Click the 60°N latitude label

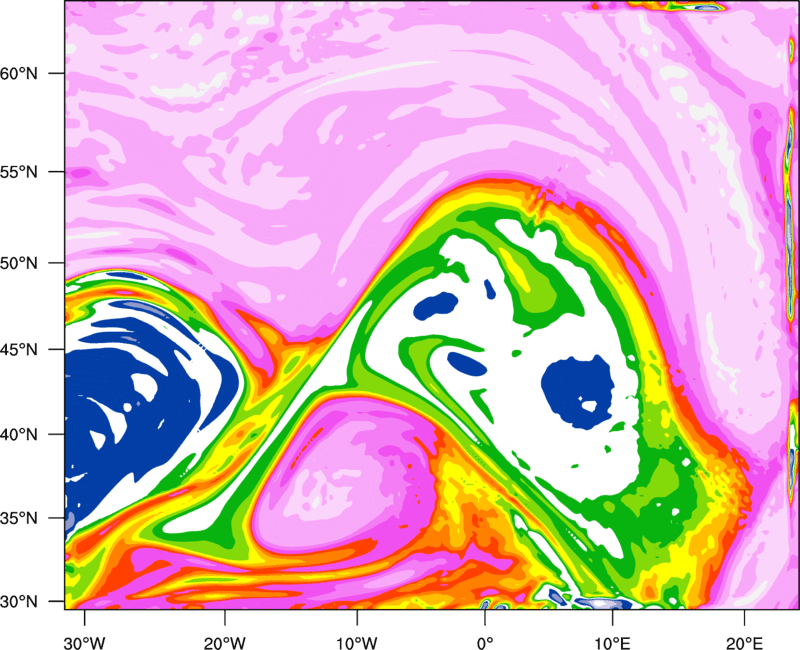click(x=19, y=74)
